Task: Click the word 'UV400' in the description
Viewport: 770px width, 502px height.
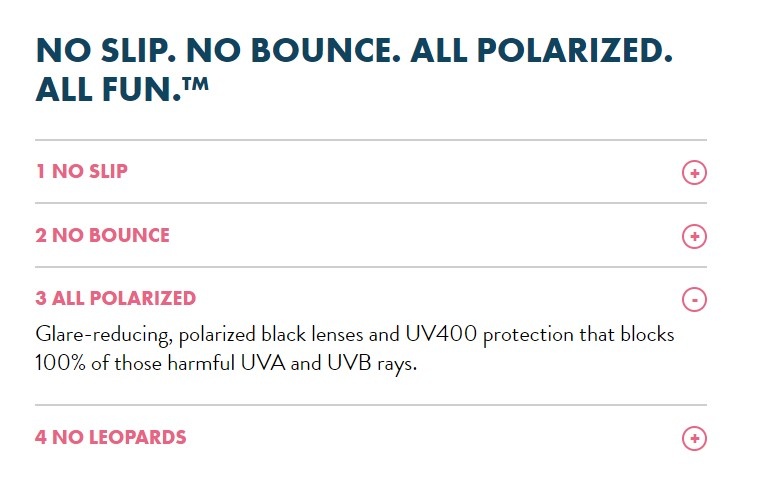Action: [x=441, y=334]
